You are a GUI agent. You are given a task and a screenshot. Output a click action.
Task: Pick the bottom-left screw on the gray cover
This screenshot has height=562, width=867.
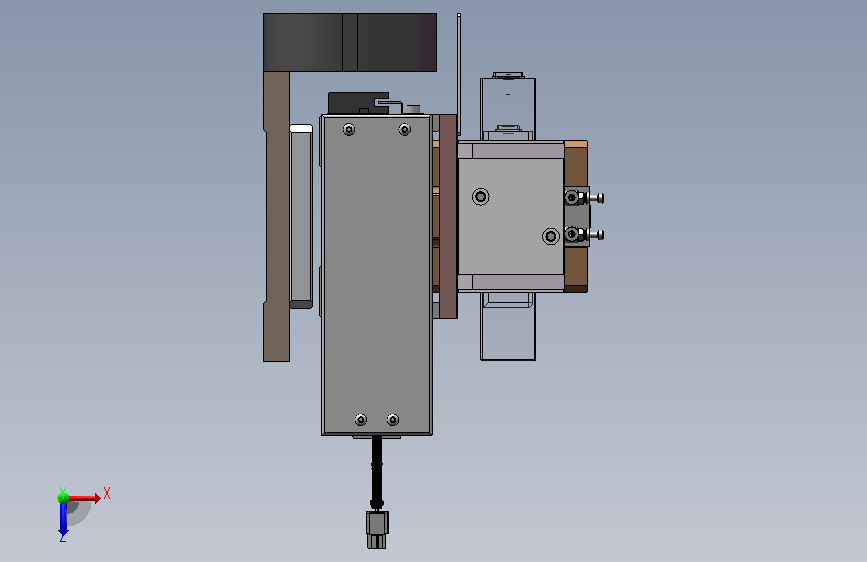pos(361,420)
